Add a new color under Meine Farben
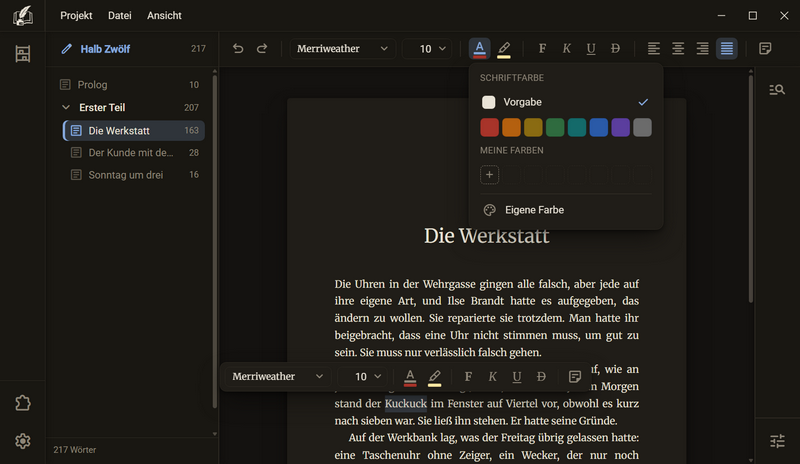The height and width of the screenshot is (464, 800). 489,175
